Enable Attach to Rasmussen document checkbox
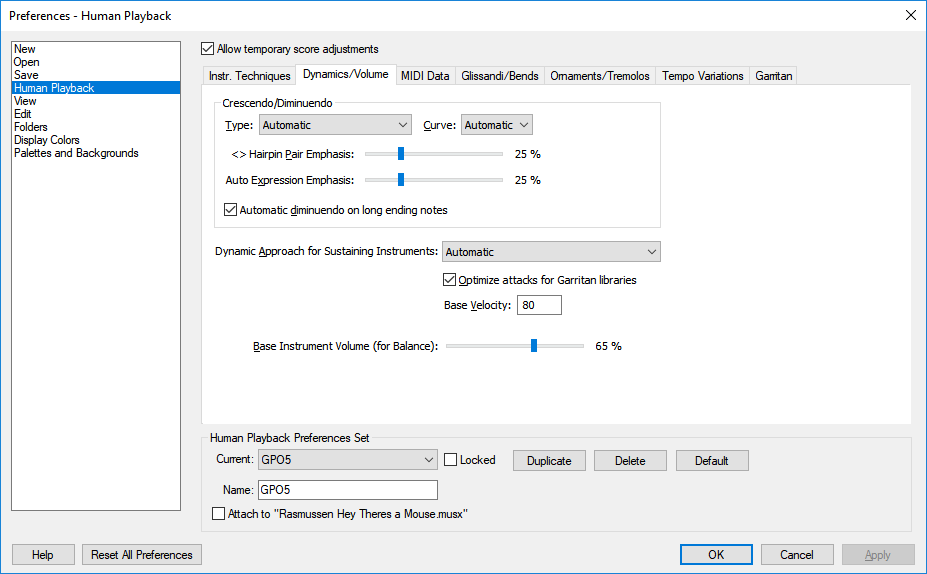The image size is (927, 574). [x=220, y=514]
